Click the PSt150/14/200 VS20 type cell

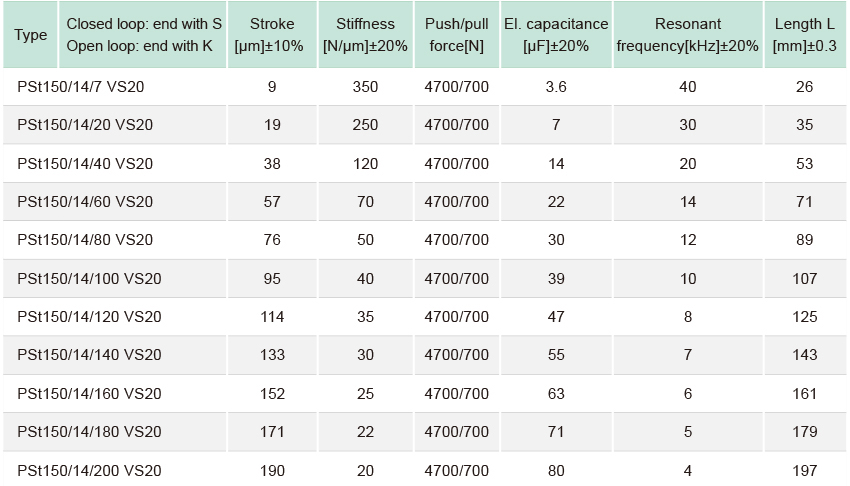pos(89,470)
